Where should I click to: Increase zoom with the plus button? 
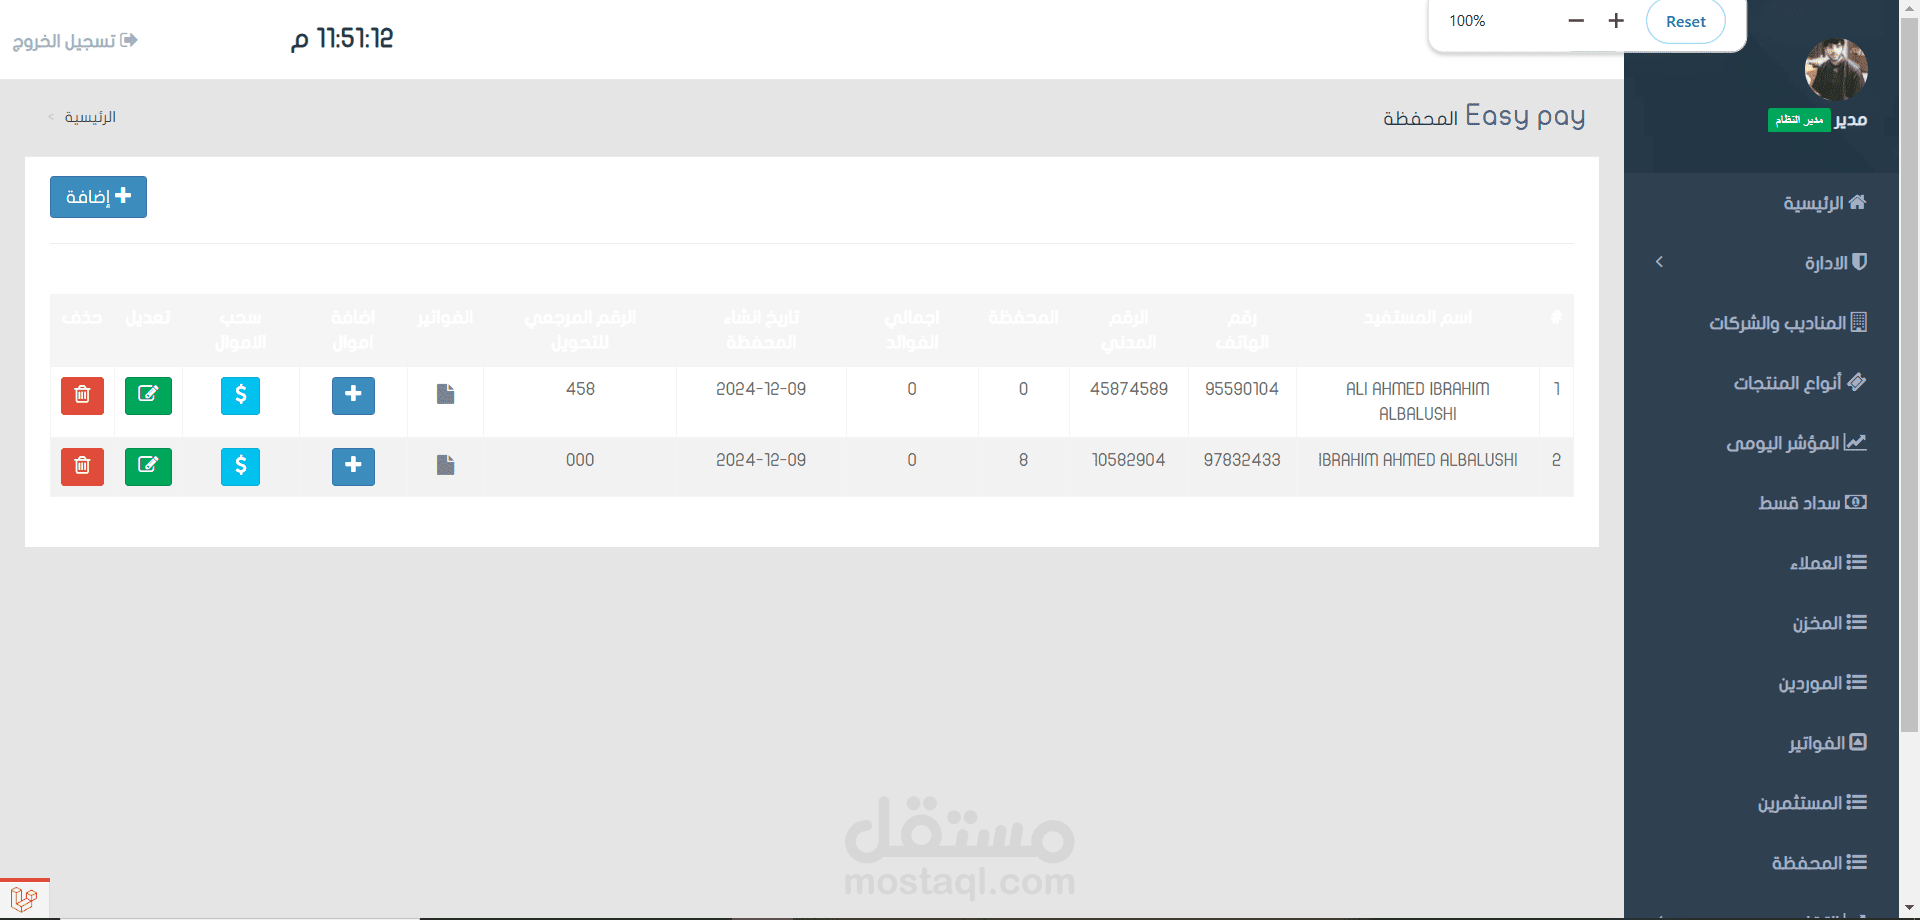(1616, 21)
